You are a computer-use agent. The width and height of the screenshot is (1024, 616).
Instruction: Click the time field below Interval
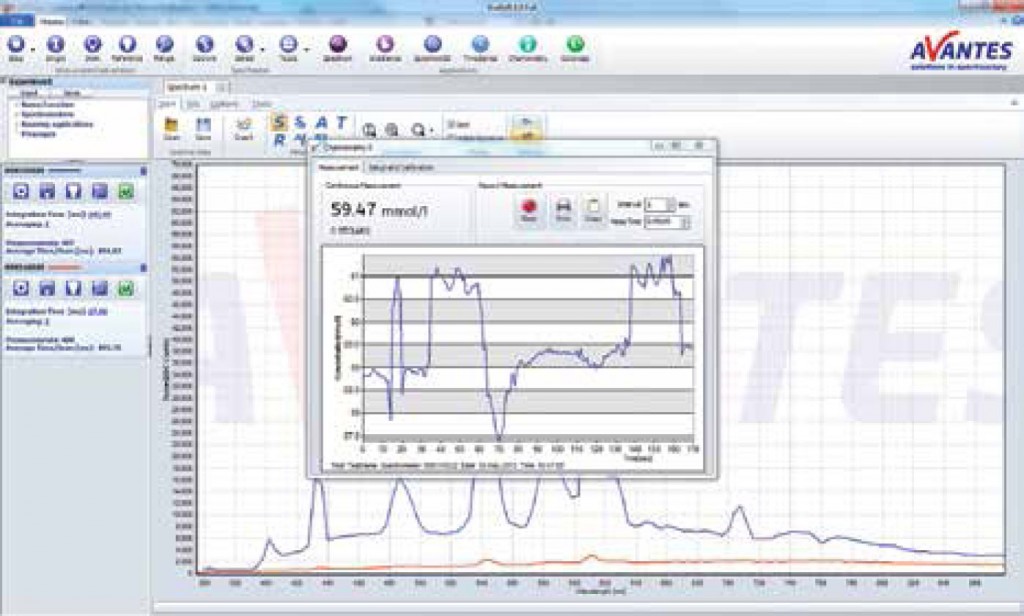(667, 222)
